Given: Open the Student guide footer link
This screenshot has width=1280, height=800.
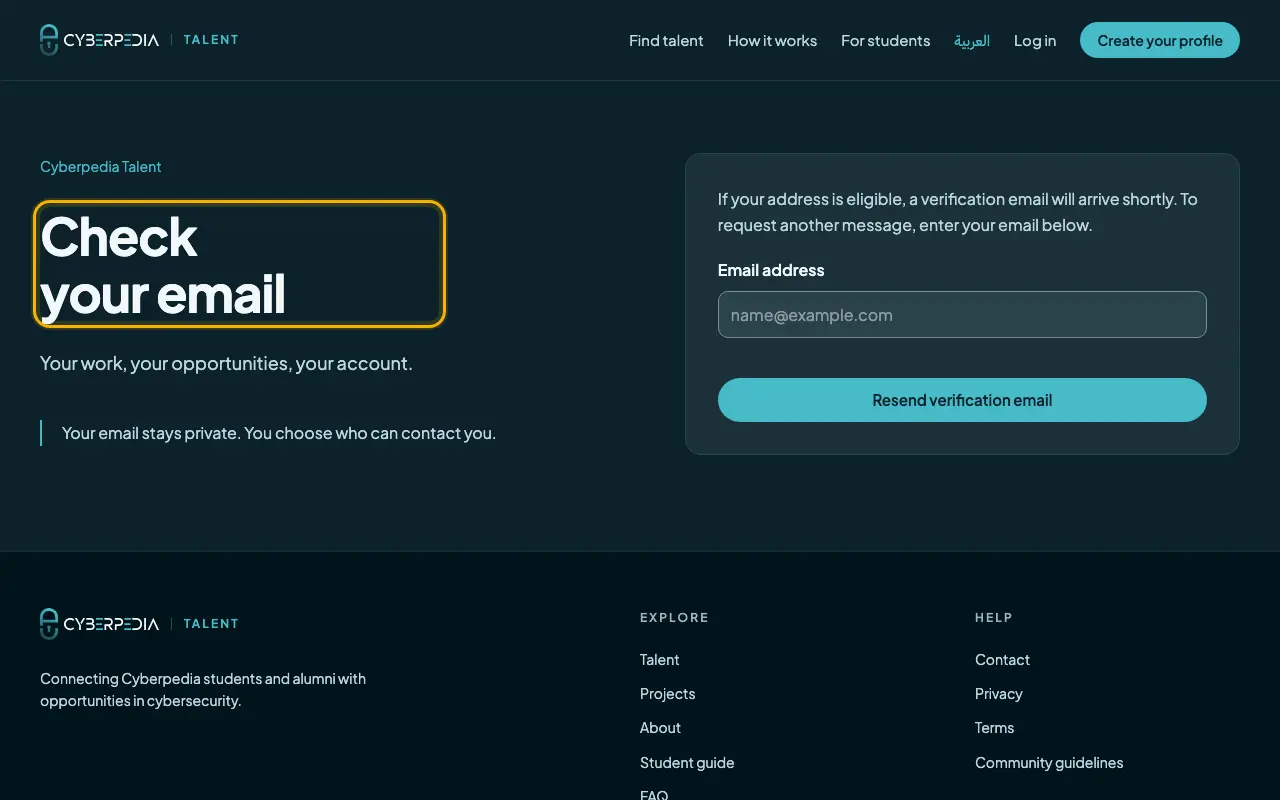Looking at the screenshot, I should (687, 763).
